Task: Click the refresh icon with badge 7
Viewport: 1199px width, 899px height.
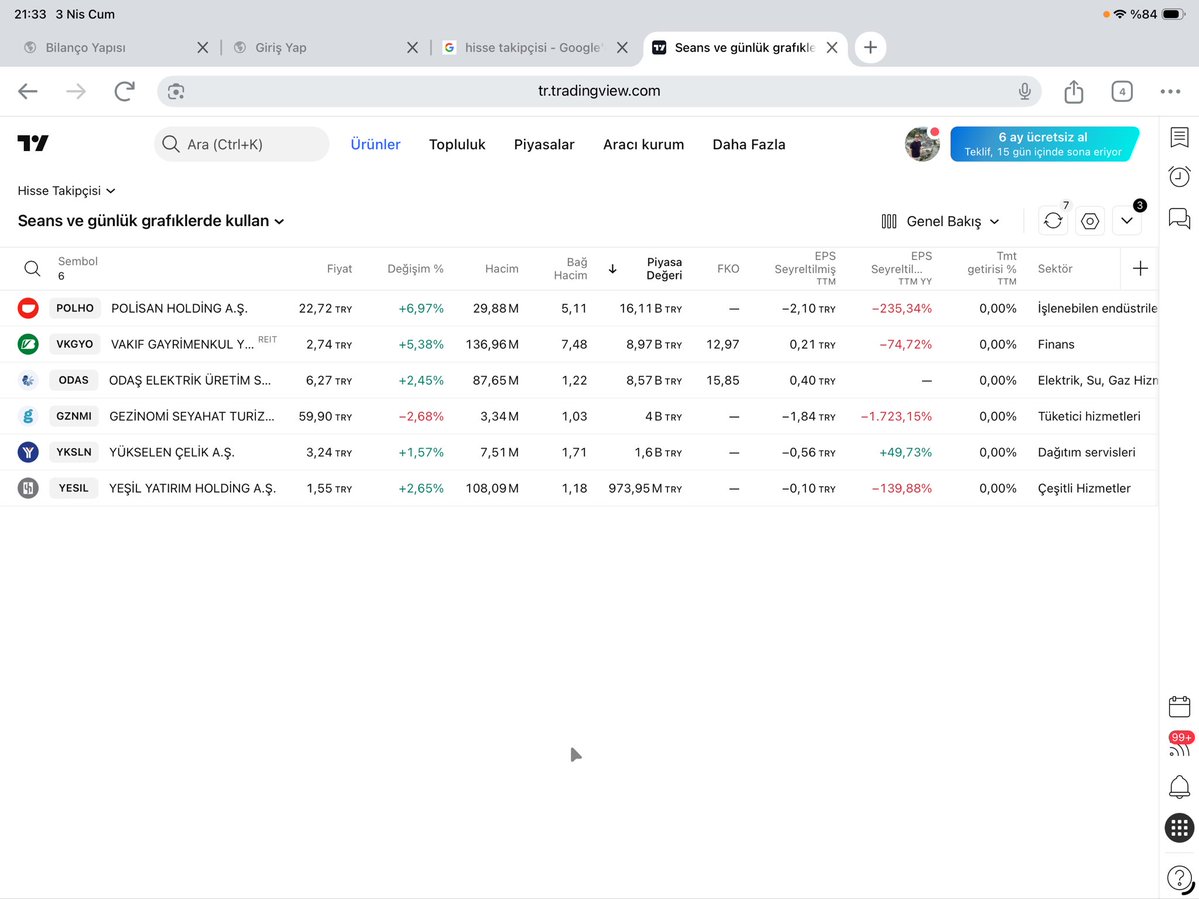Action: point(1053,221)
